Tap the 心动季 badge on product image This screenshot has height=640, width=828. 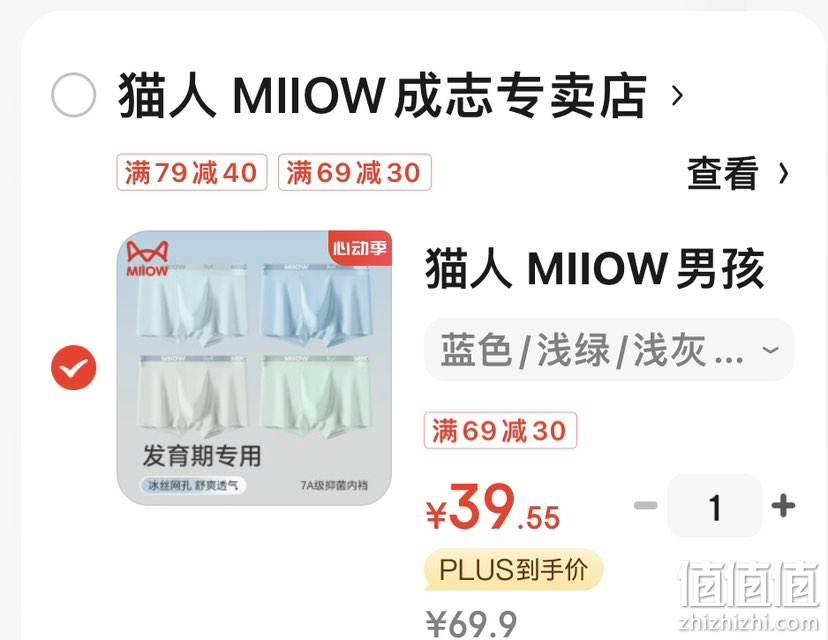point(360,248)
